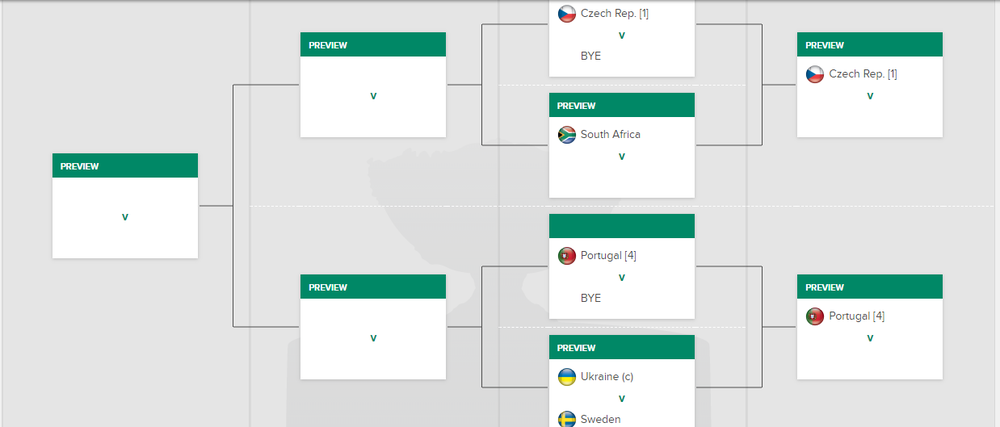Viewport: 1000px width, 427px height.
Task: Click the Ukraine flag icon
Action: [566, 377]
